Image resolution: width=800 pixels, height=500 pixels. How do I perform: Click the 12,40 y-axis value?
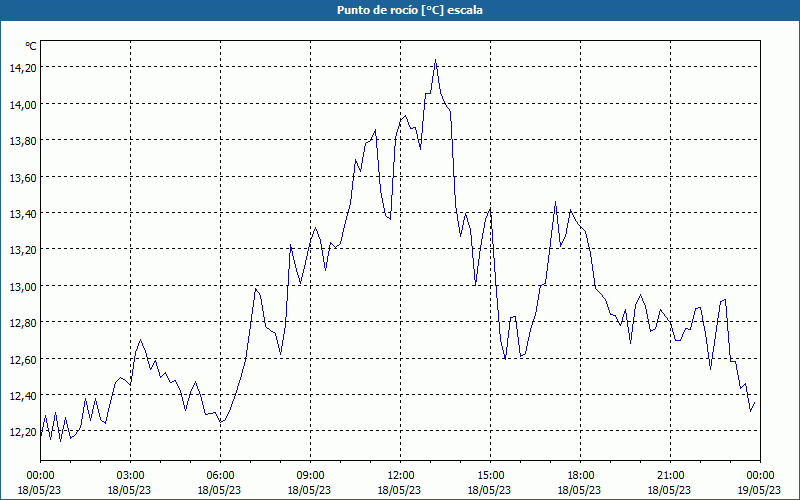point(23,395)
